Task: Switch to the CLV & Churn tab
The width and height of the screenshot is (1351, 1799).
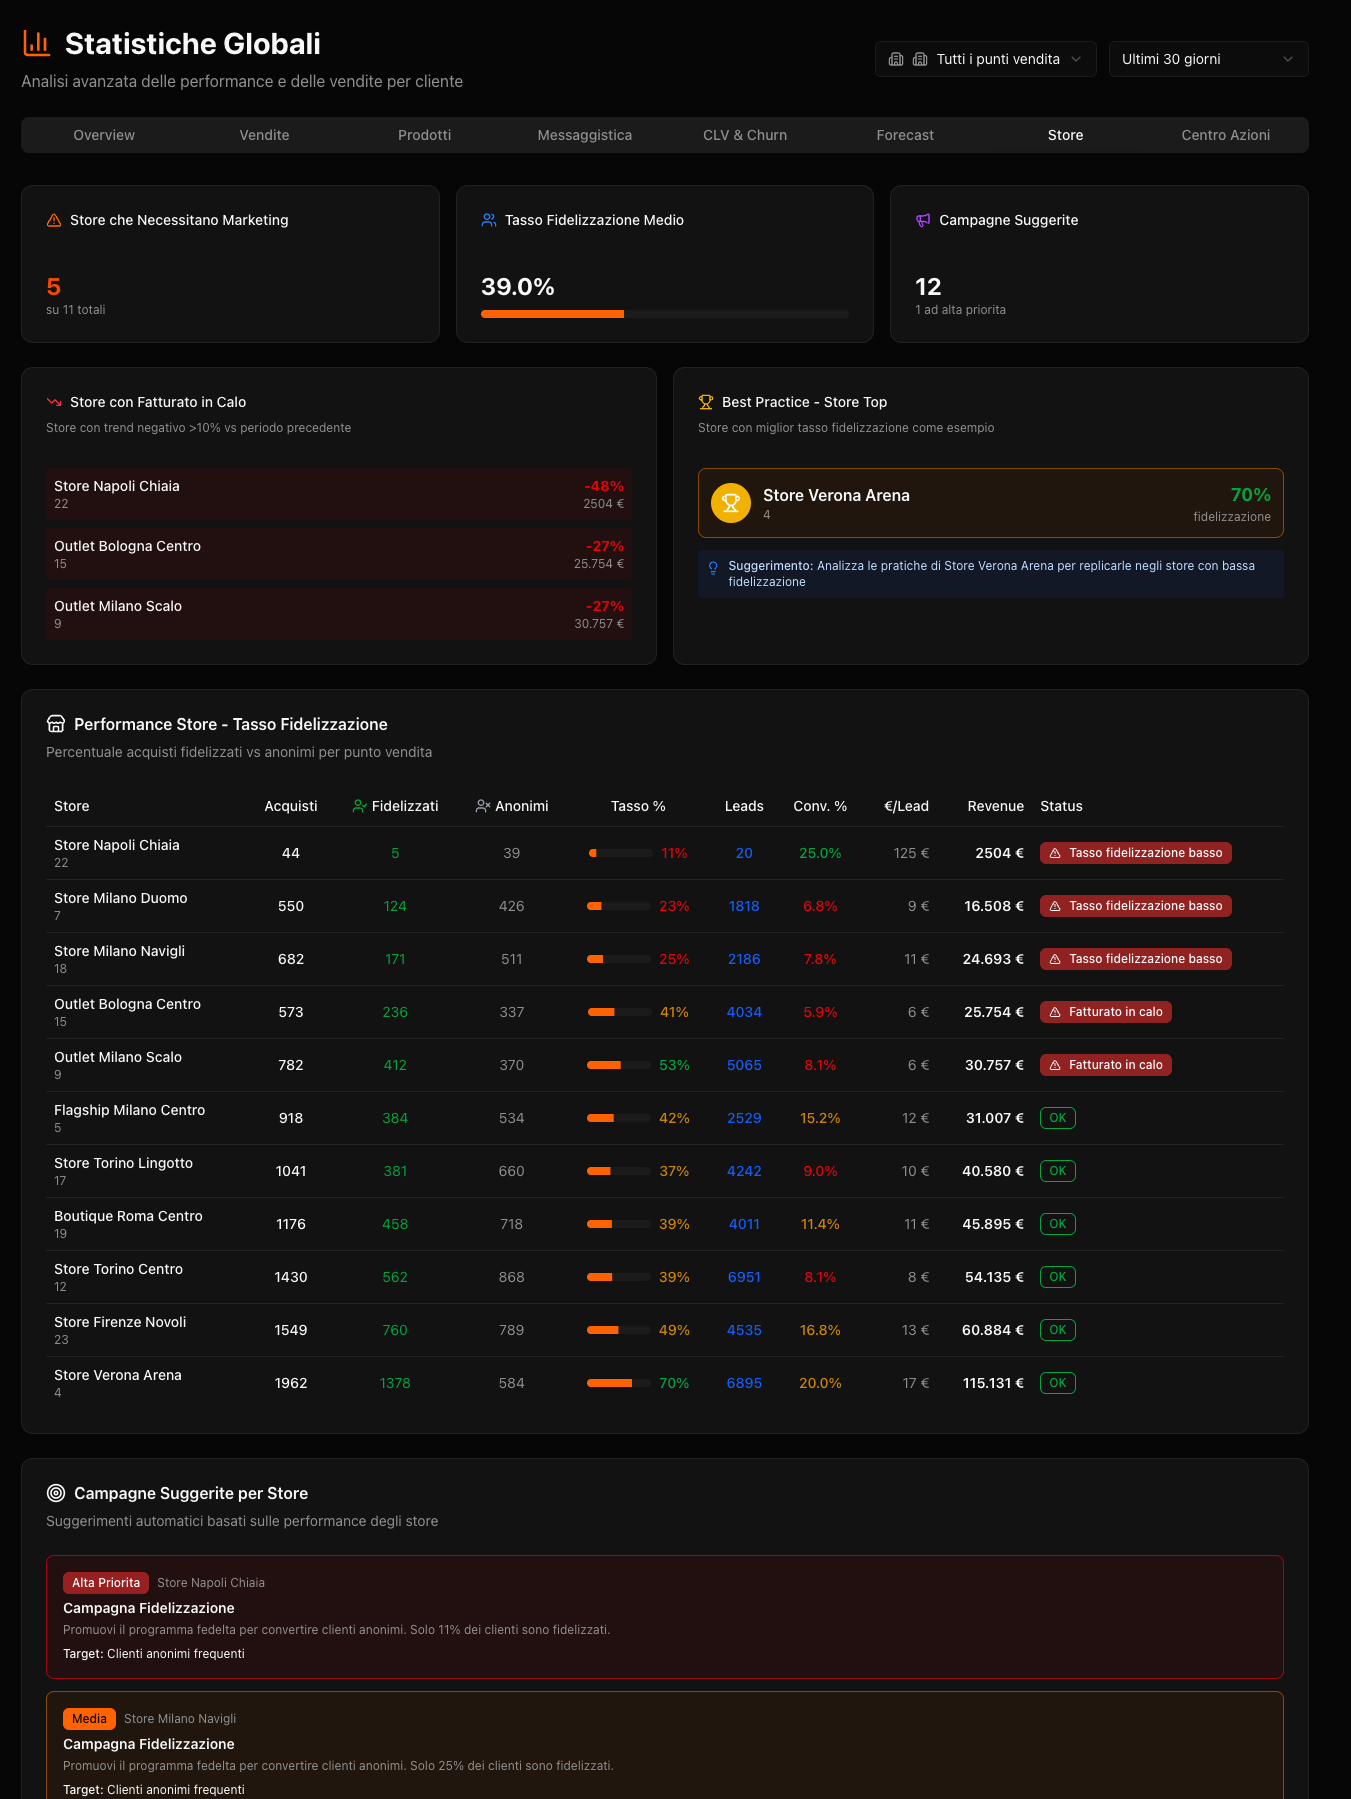Action: (745, 135)
